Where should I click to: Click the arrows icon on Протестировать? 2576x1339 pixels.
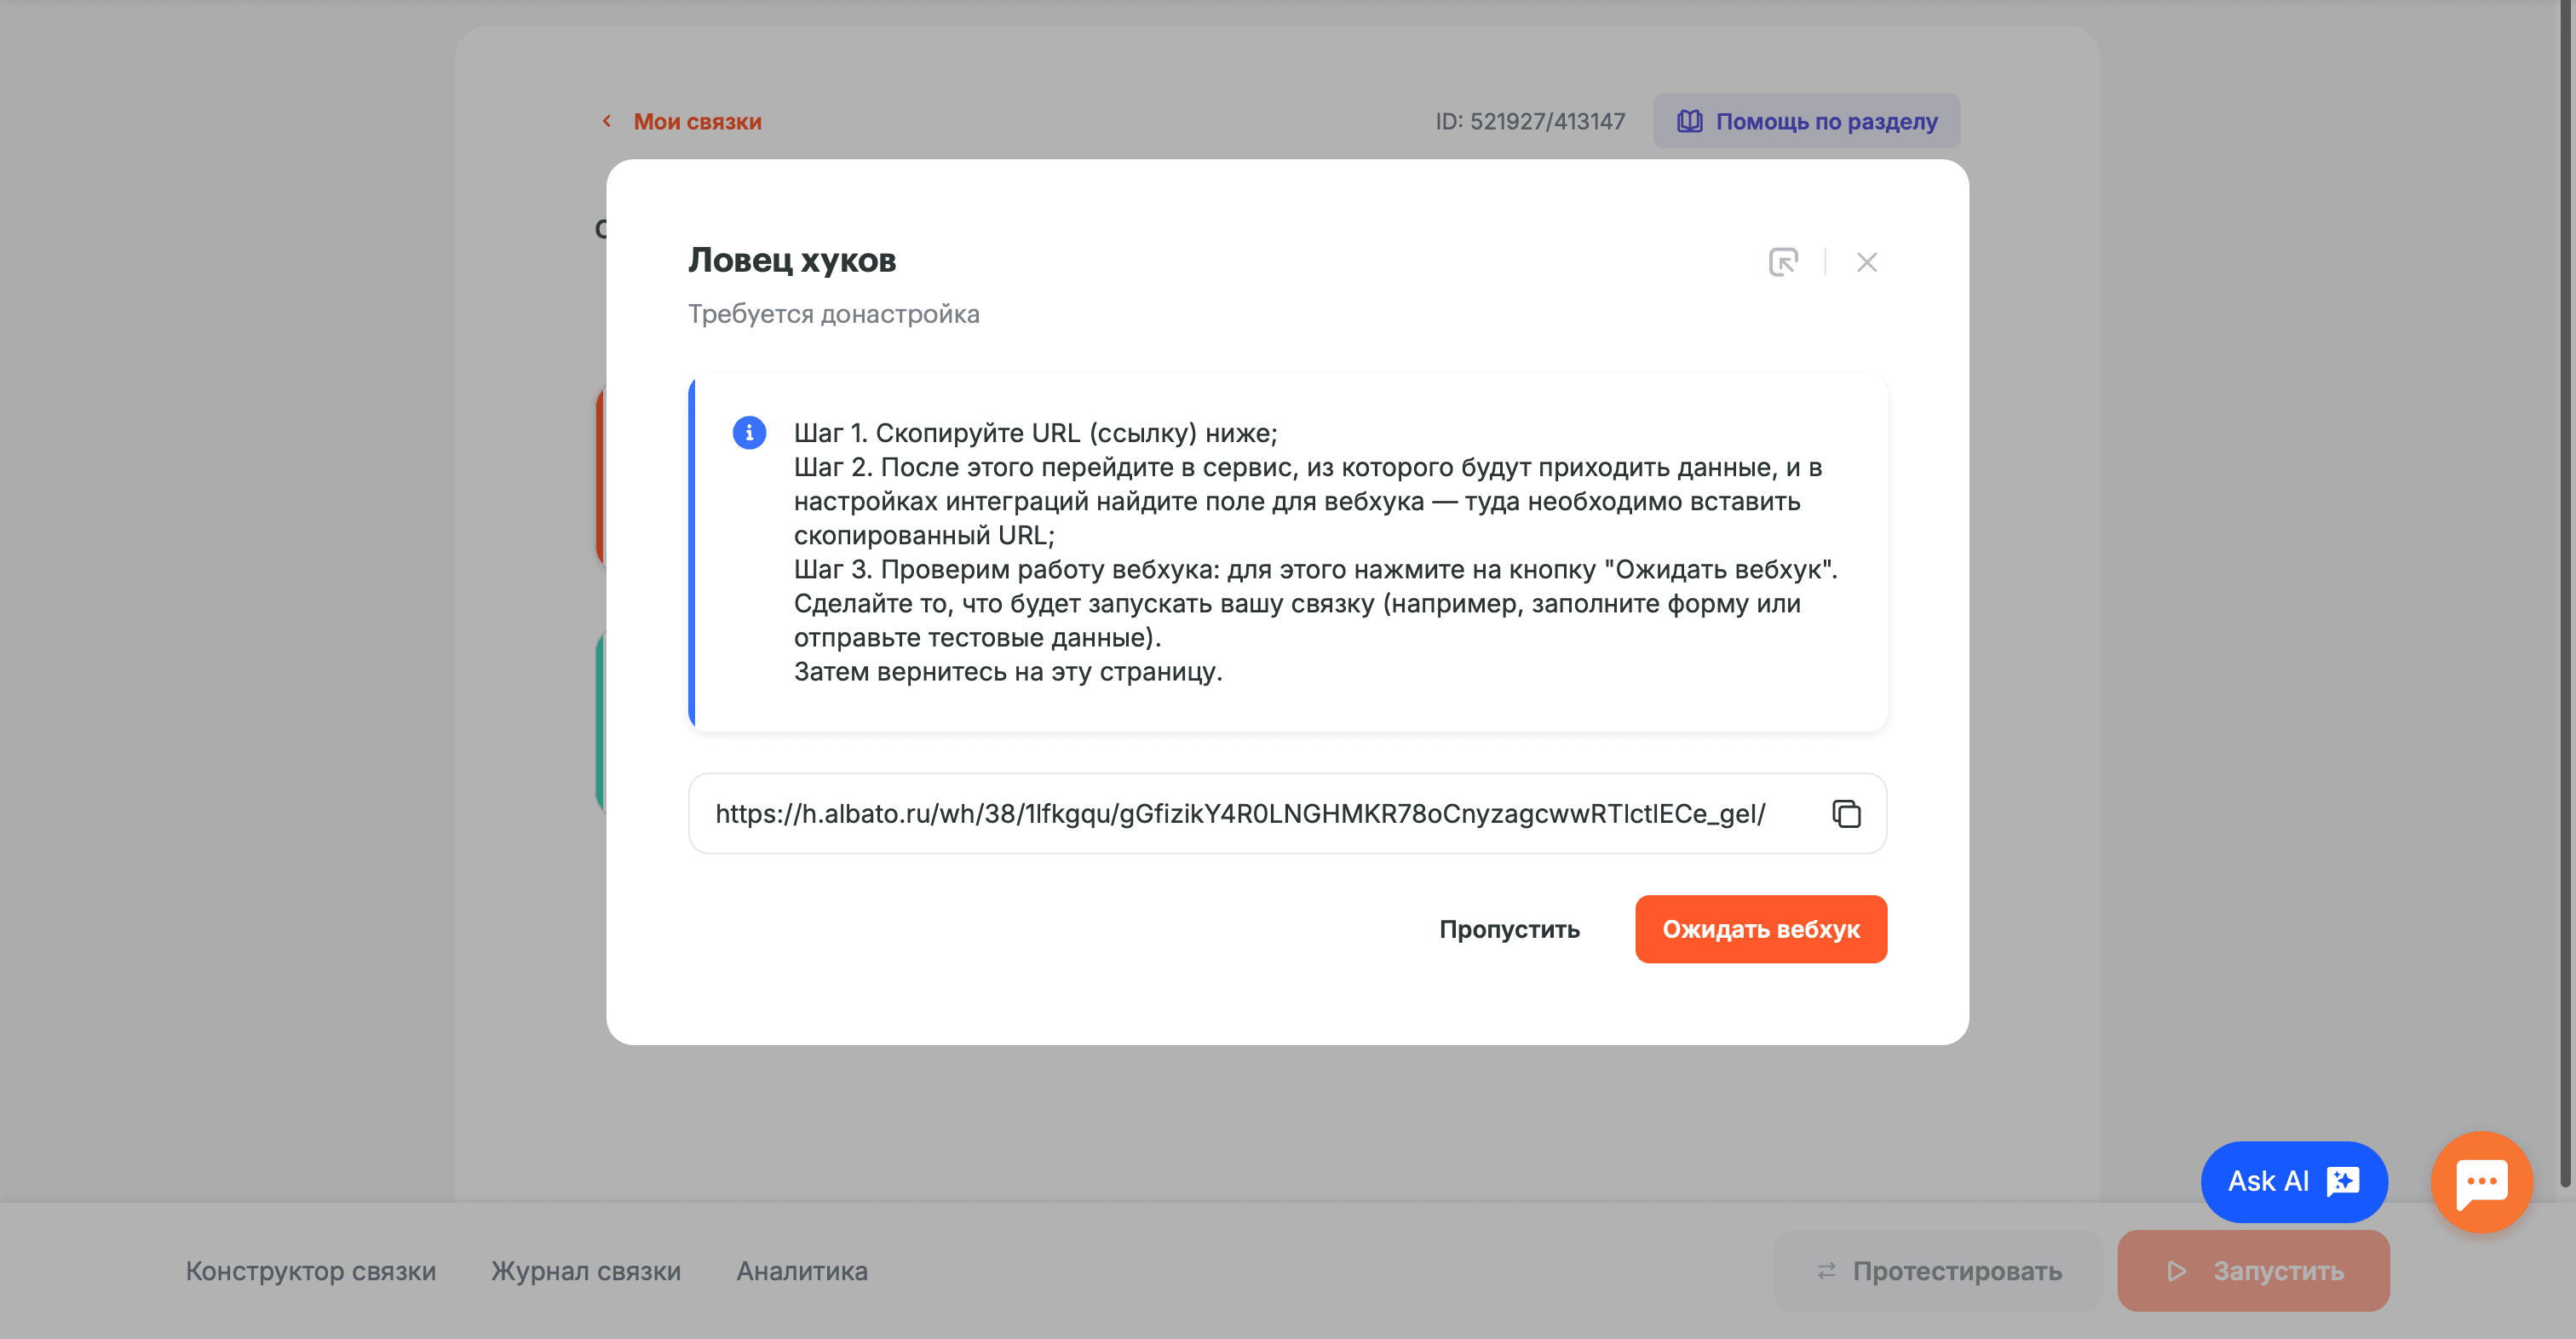tap(1826, 1271)
